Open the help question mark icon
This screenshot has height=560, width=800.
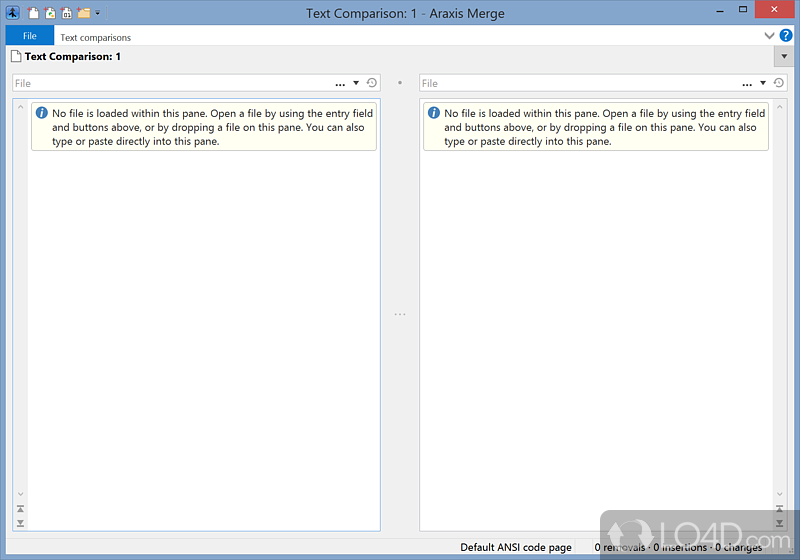pos(786,36)
